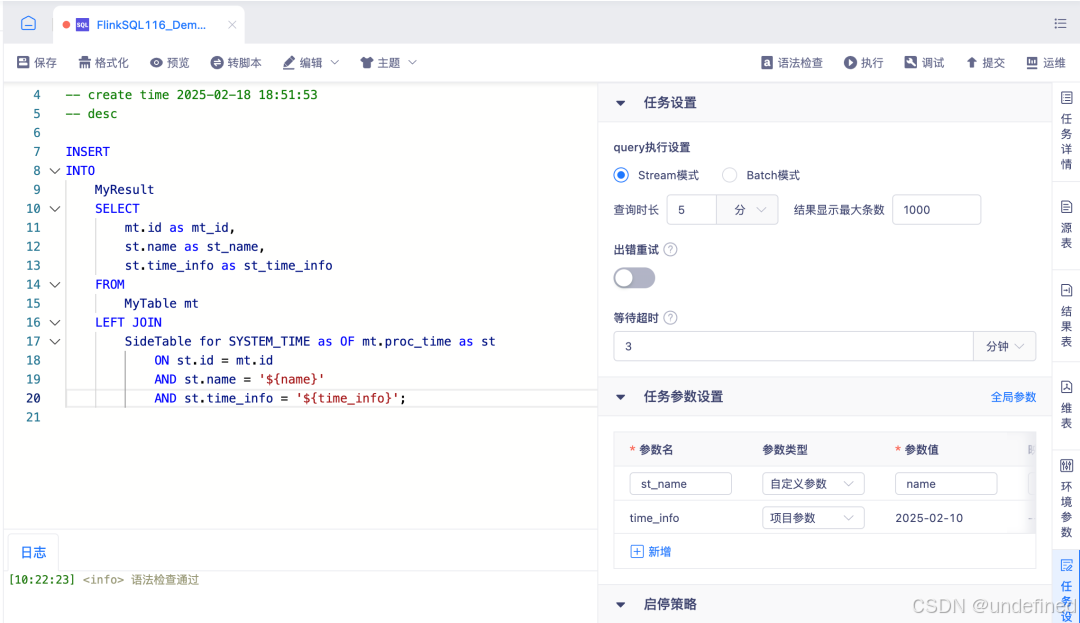
Task: Place cursor on '${name}' text
Action: click(x=292, y=379)
